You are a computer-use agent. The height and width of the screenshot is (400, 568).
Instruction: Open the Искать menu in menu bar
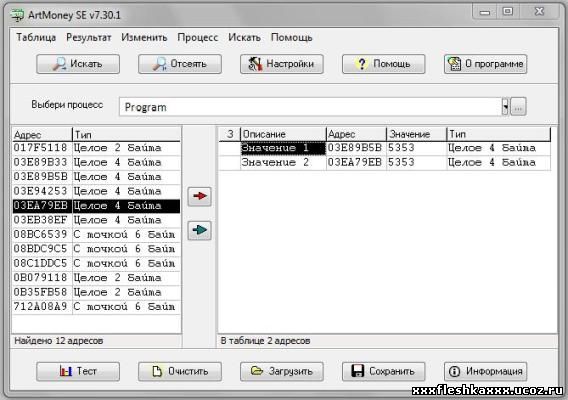244,38
